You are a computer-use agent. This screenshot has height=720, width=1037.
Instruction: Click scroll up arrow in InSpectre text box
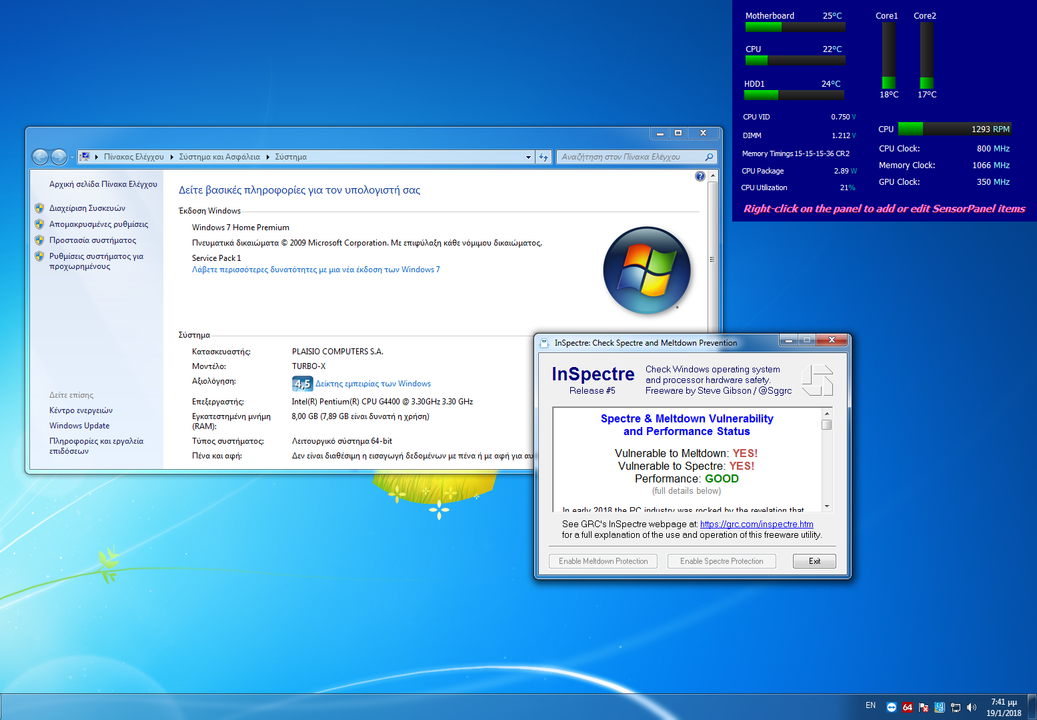827,413
